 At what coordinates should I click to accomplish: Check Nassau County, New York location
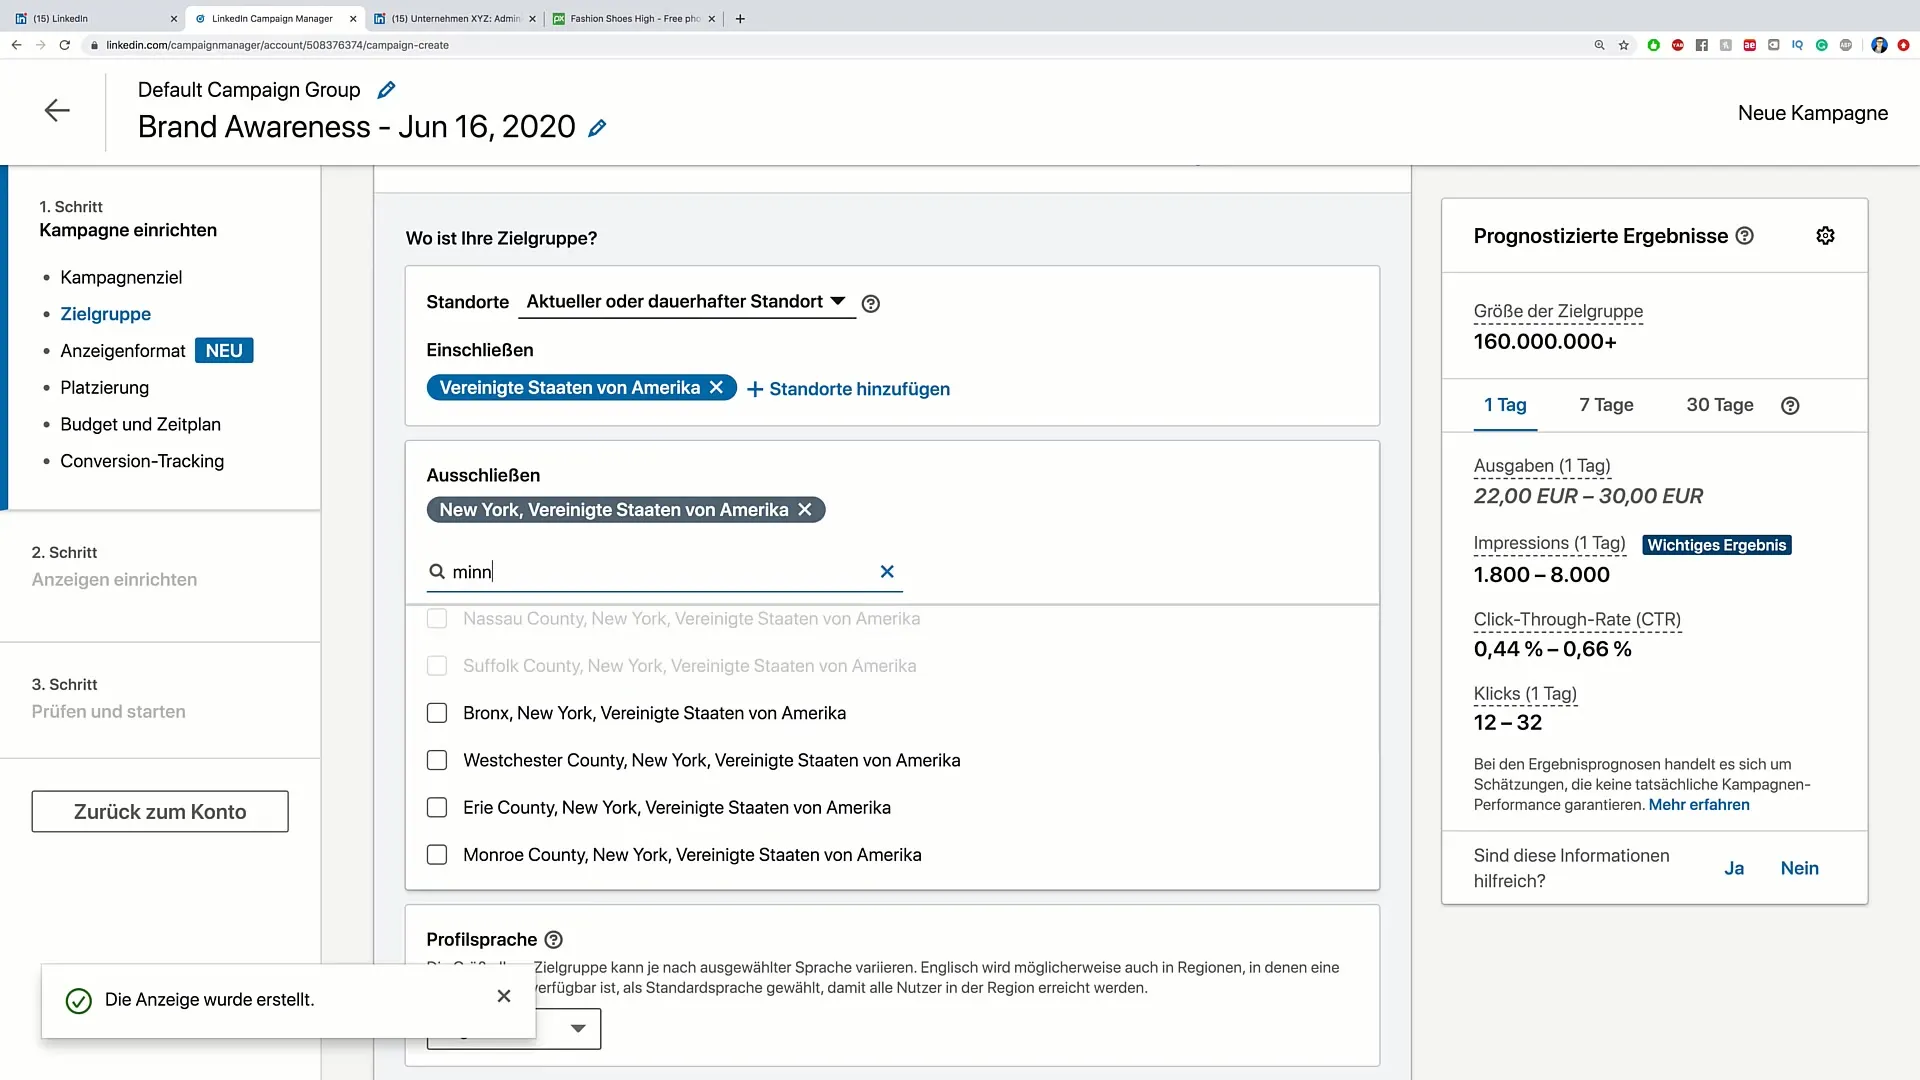[437, 619]
